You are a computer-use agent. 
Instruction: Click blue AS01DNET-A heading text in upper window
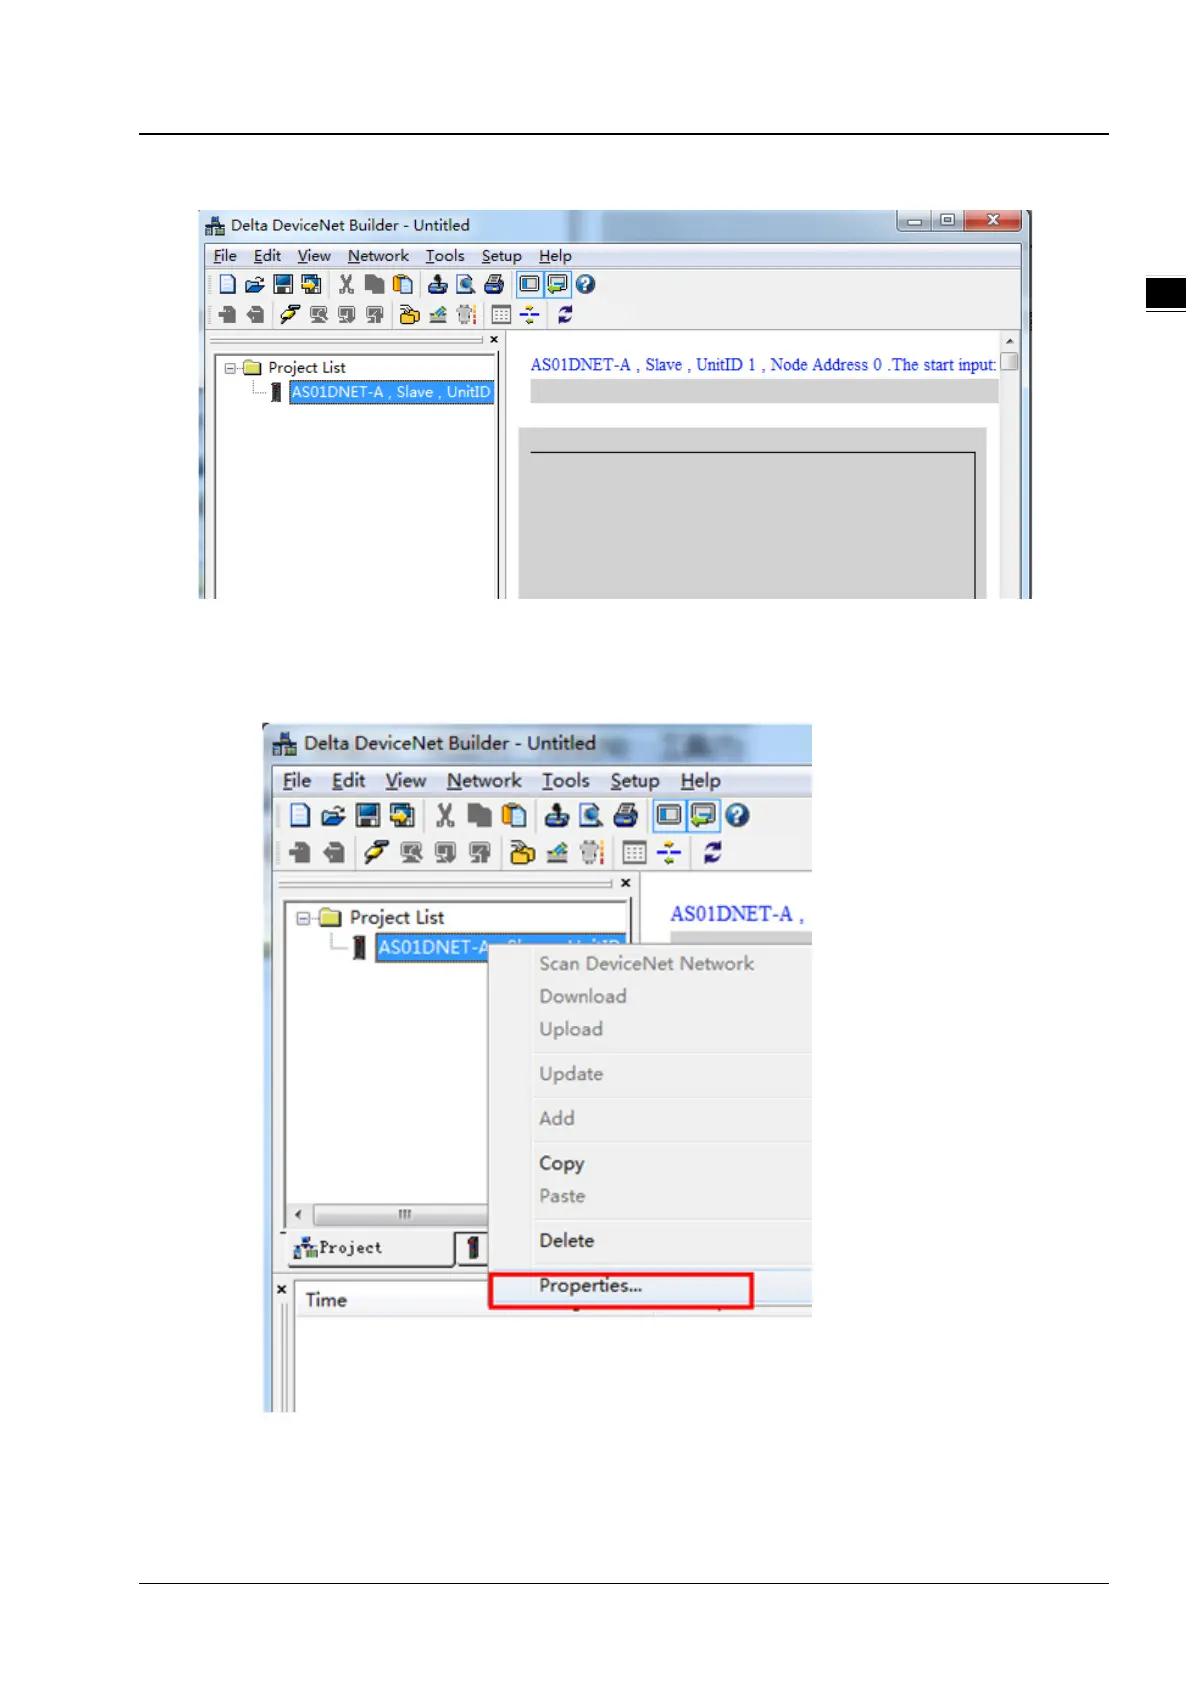click(763, 365)
